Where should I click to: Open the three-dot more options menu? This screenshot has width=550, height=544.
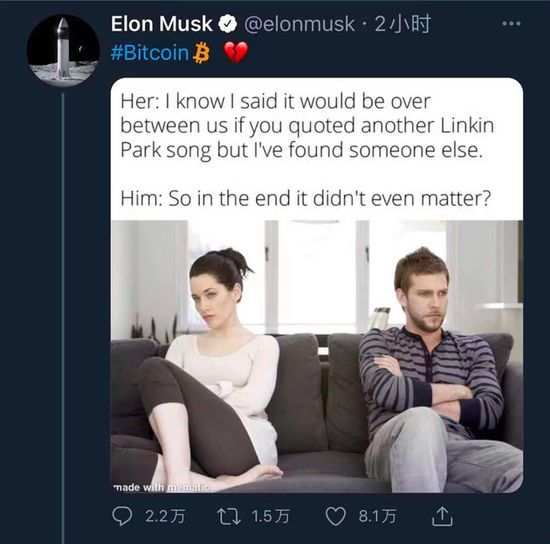click(511, 24)
